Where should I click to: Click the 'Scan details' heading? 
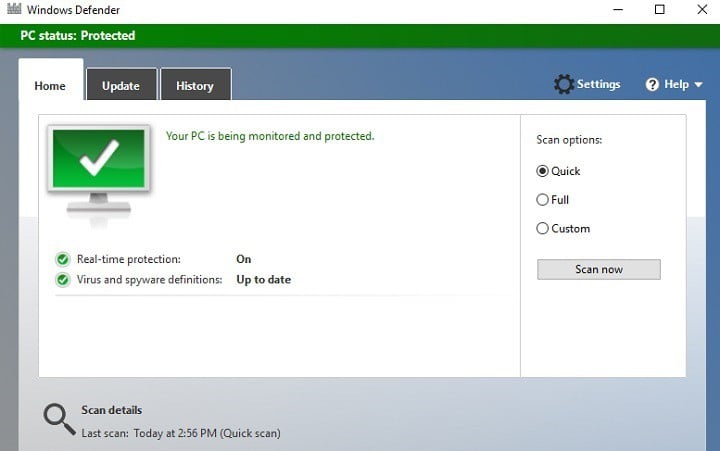pos(112,410)
